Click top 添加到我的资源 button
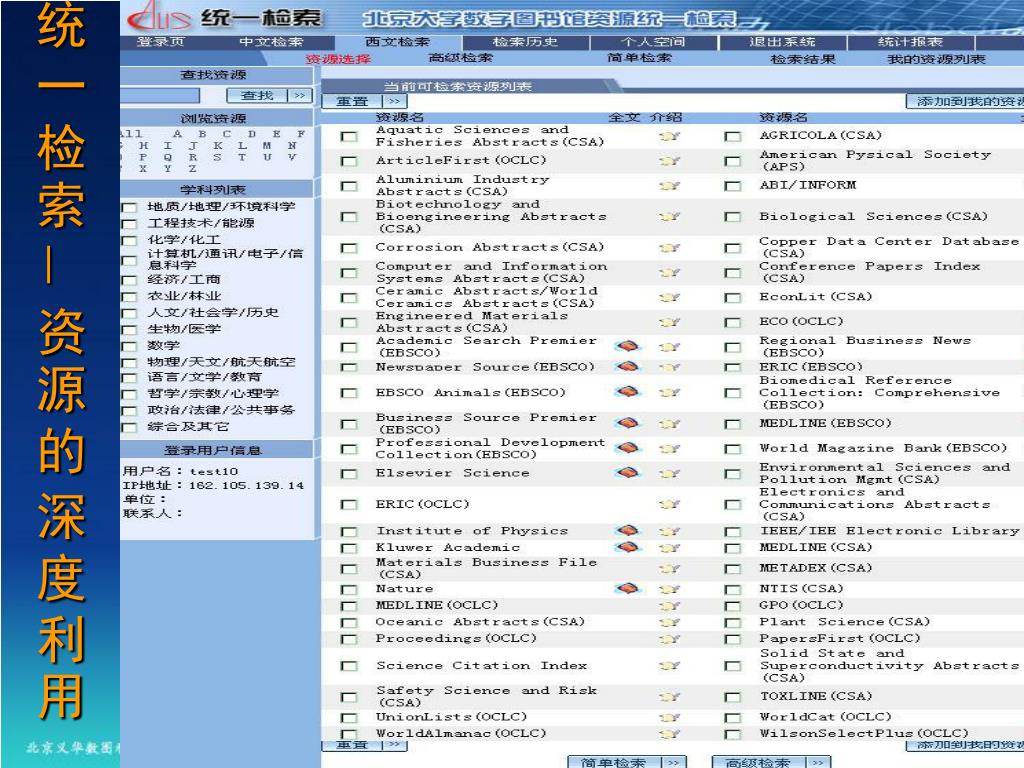Screen dimensions: 1024x768 [965, 101]
